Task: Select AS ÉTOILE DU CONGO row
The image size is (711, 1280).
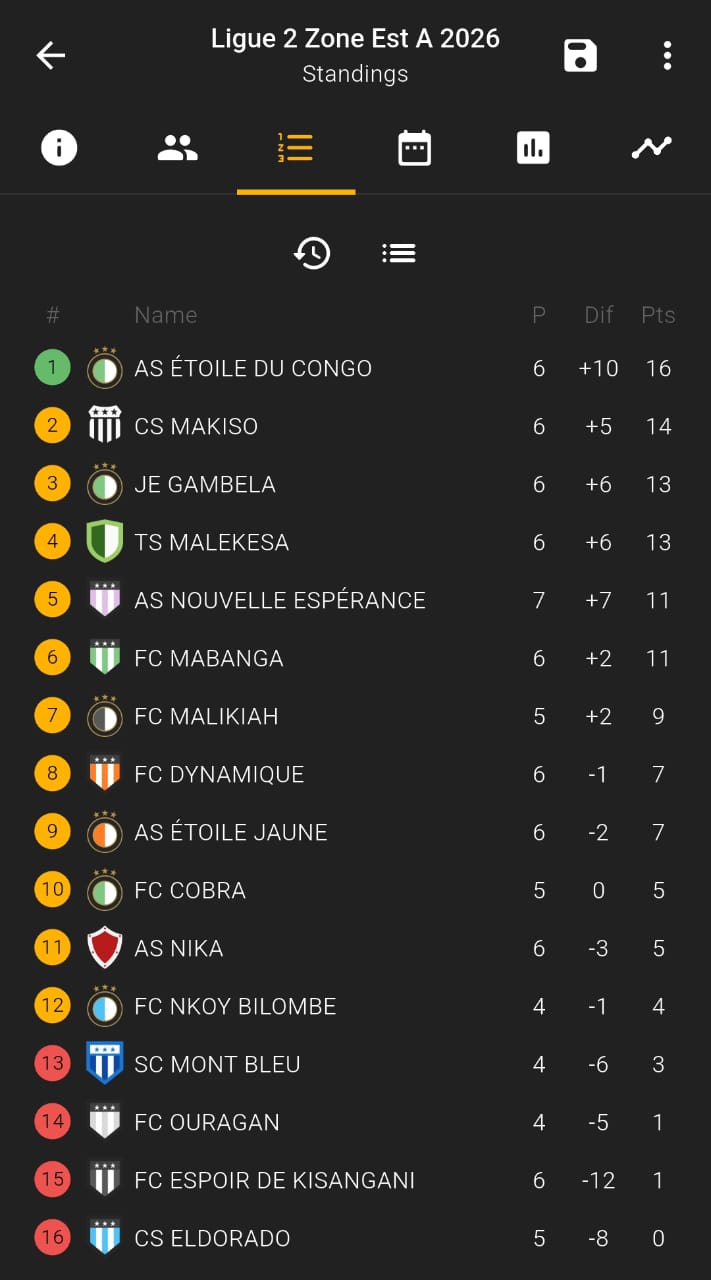Action: [x=253, y=369]
